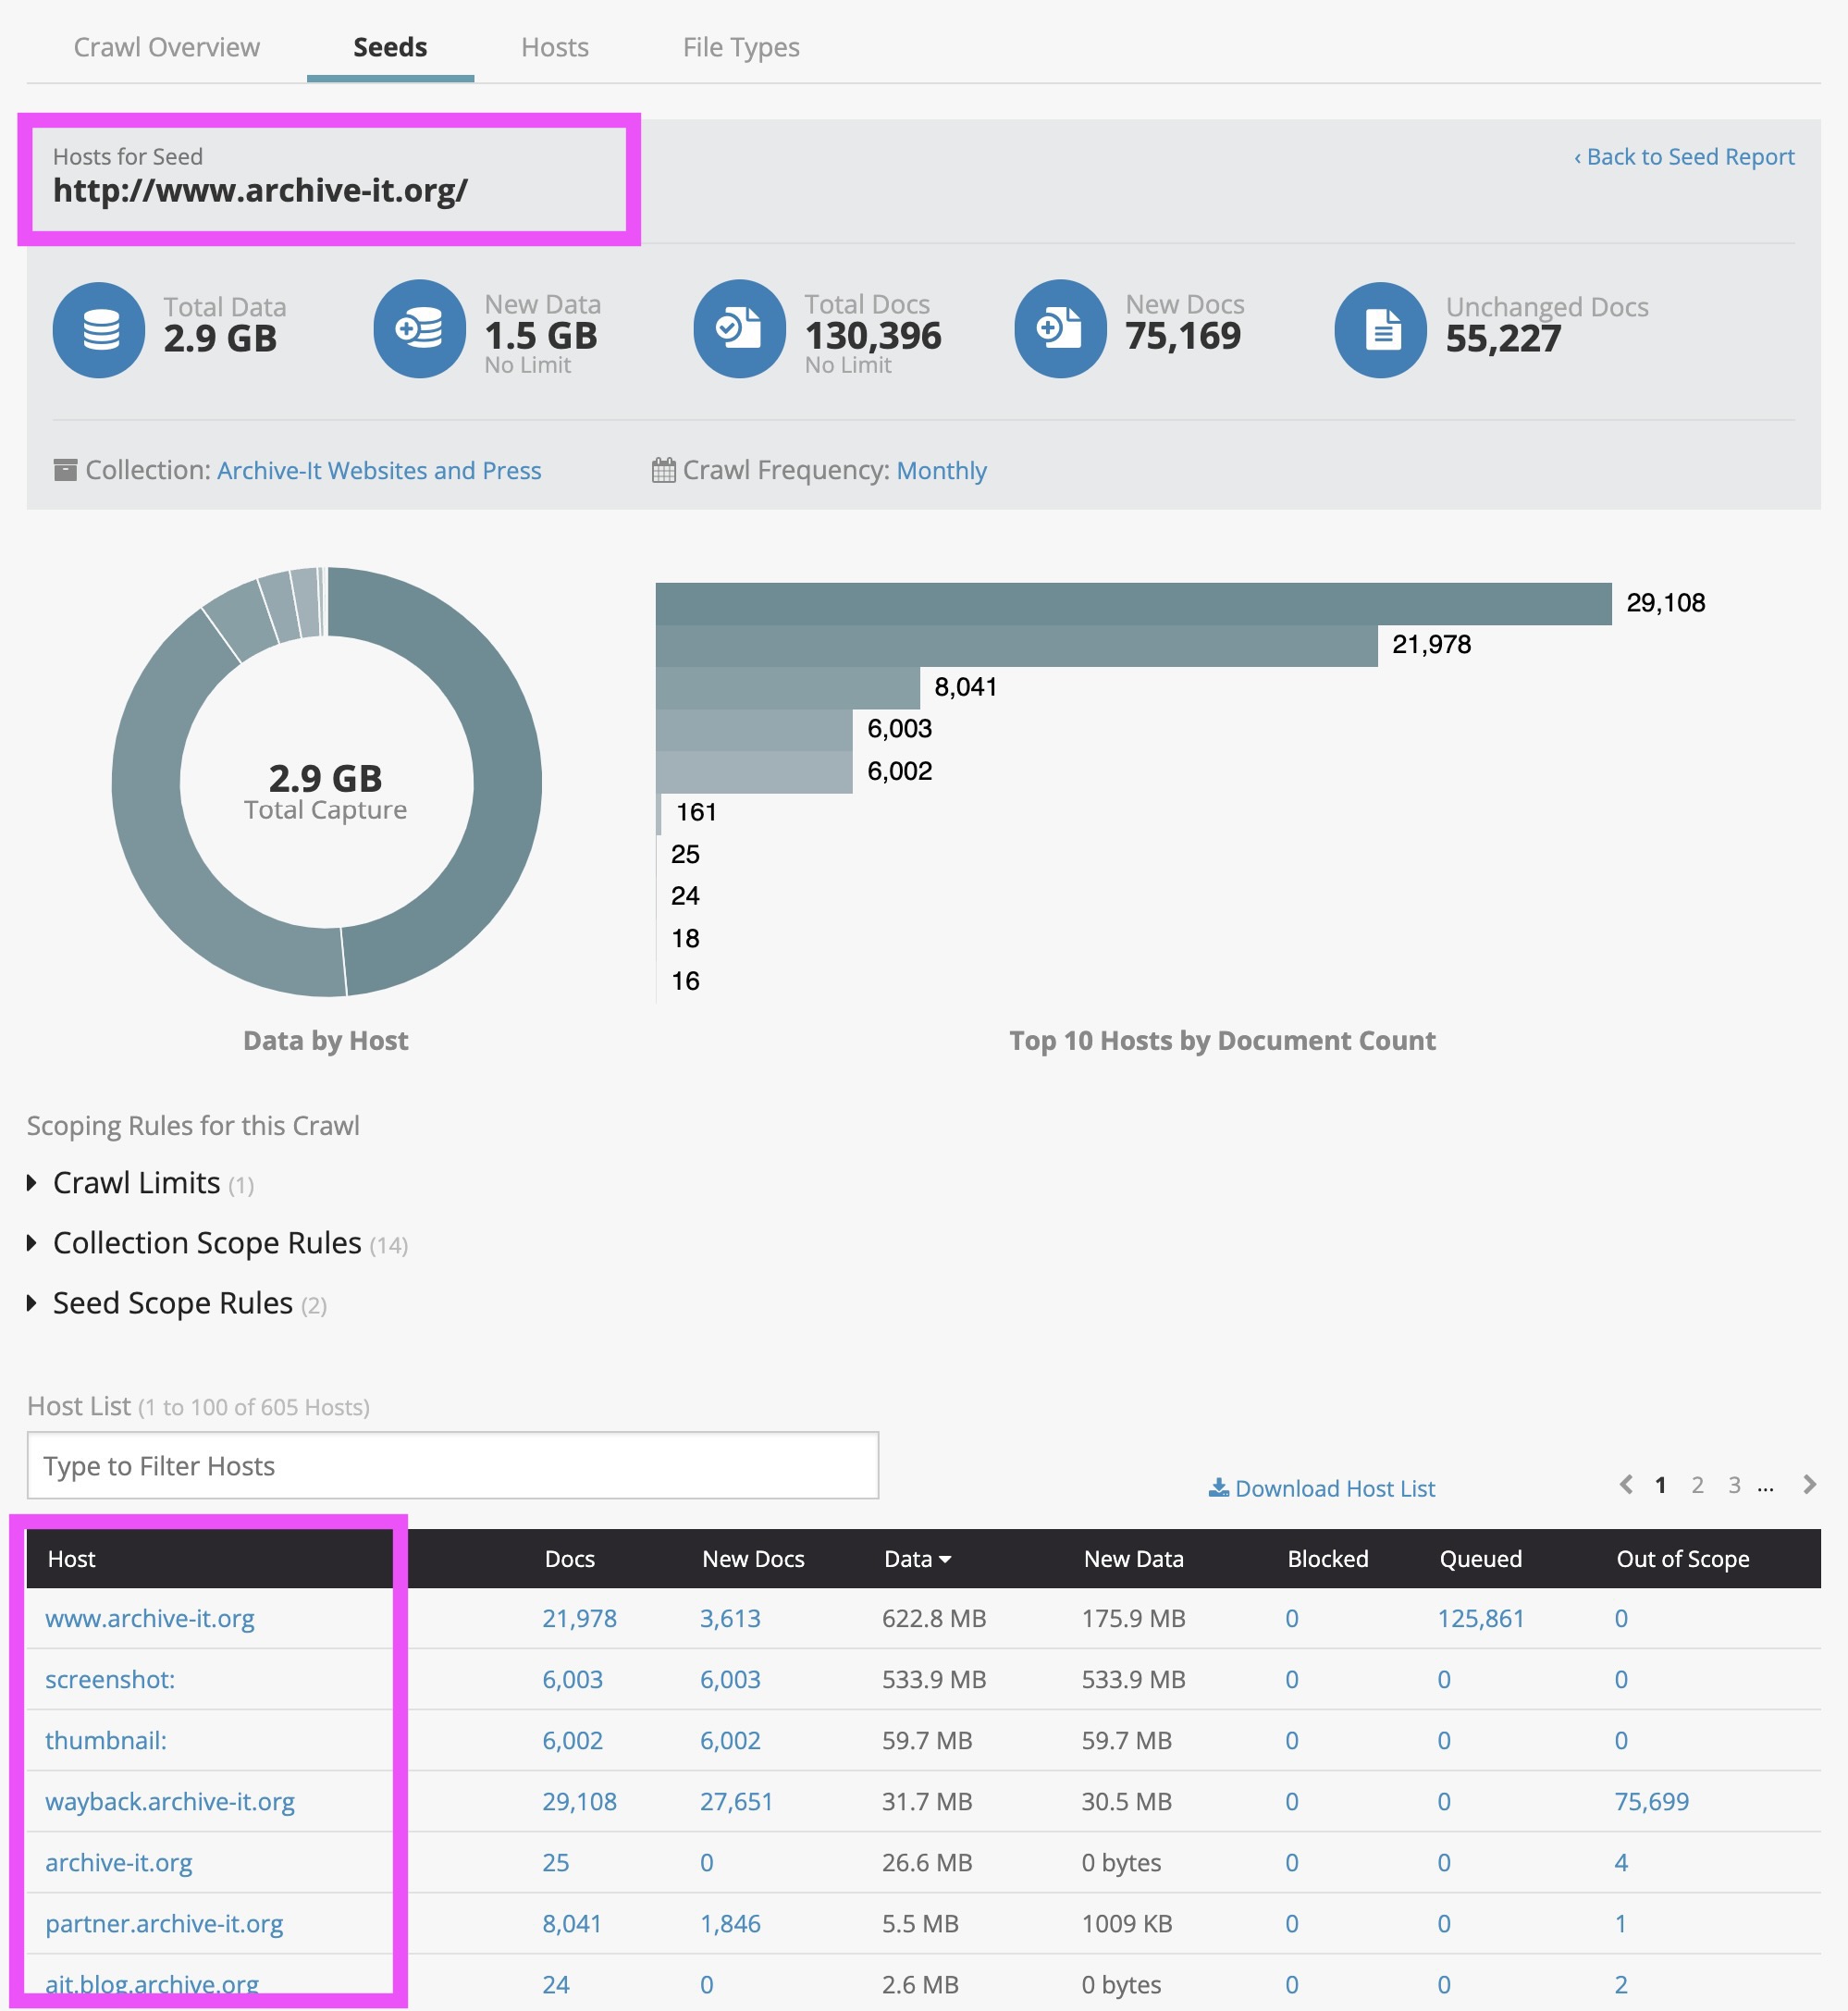Expand Seed Scope Rules section
Screen dimensions: 1848x2011
pos(172,1303)
